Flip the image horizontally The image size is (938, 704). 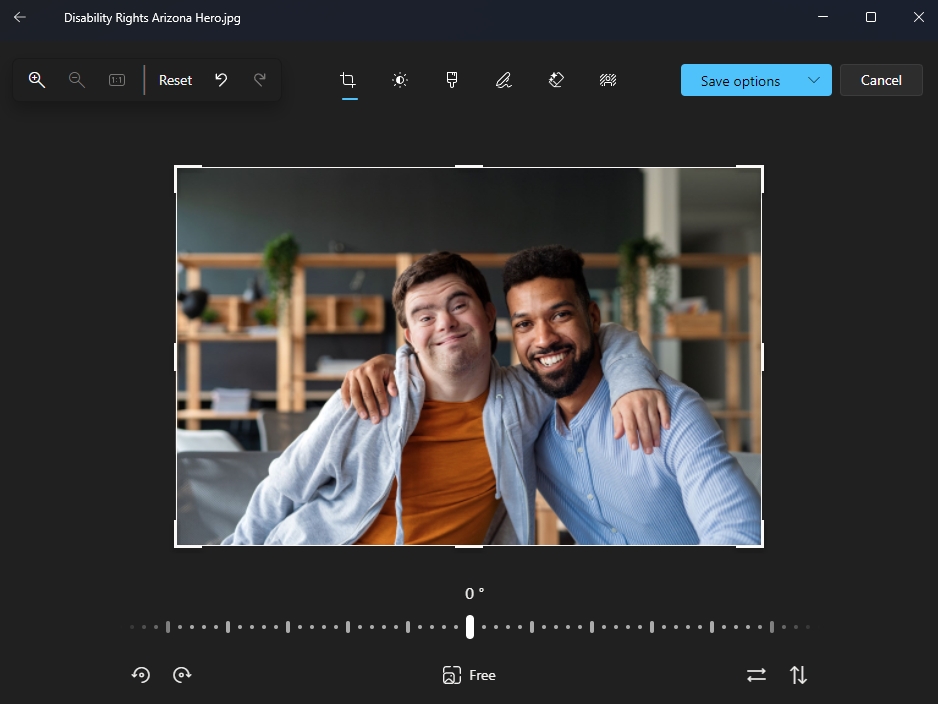click(x=756, y=675)
